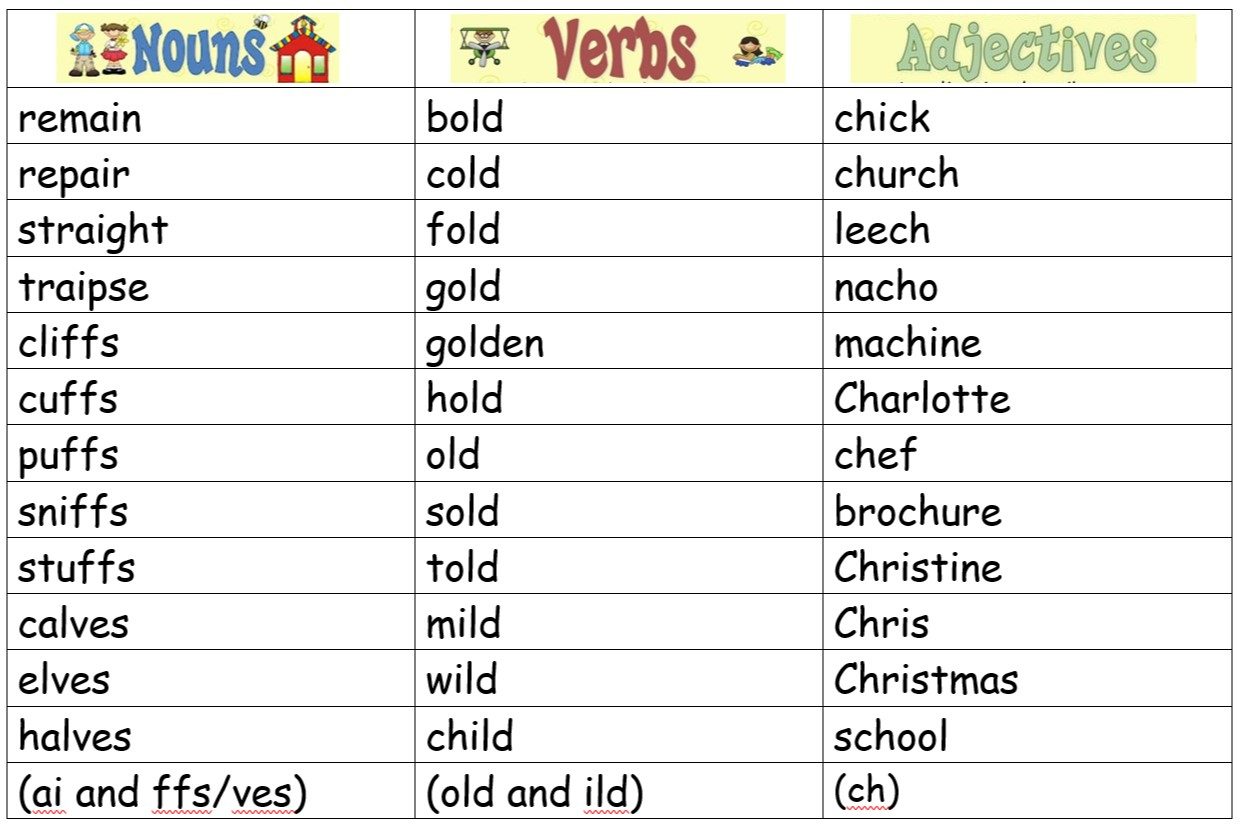
Task: Click the '(ai and ffs/ves)' label
Action: tap(162, 793)
